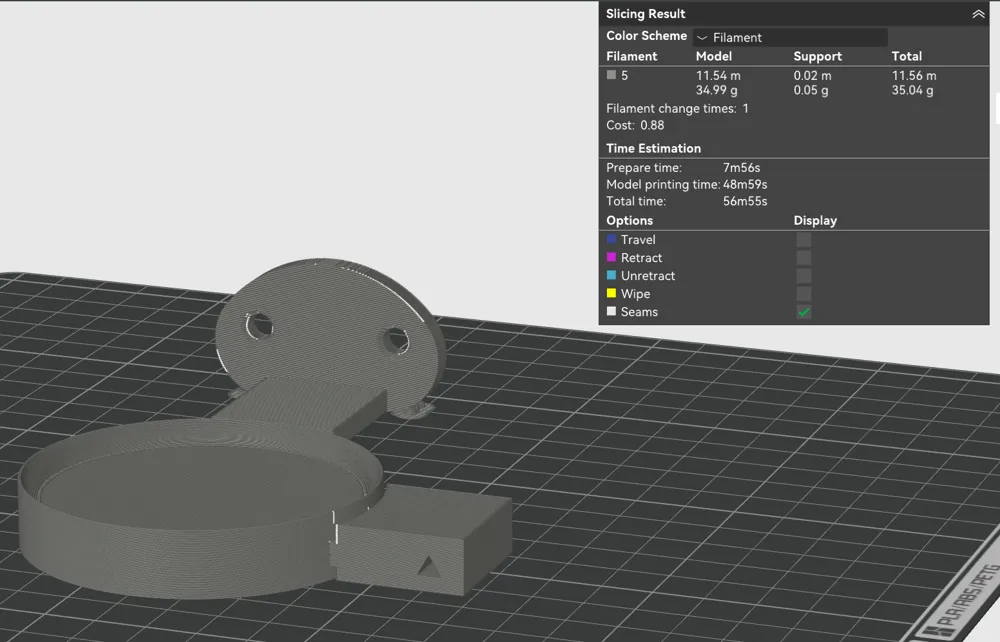Screen dimensions: 1000x642
Task: Select the "Slicing Result" panel title
Action: point(645,14)
